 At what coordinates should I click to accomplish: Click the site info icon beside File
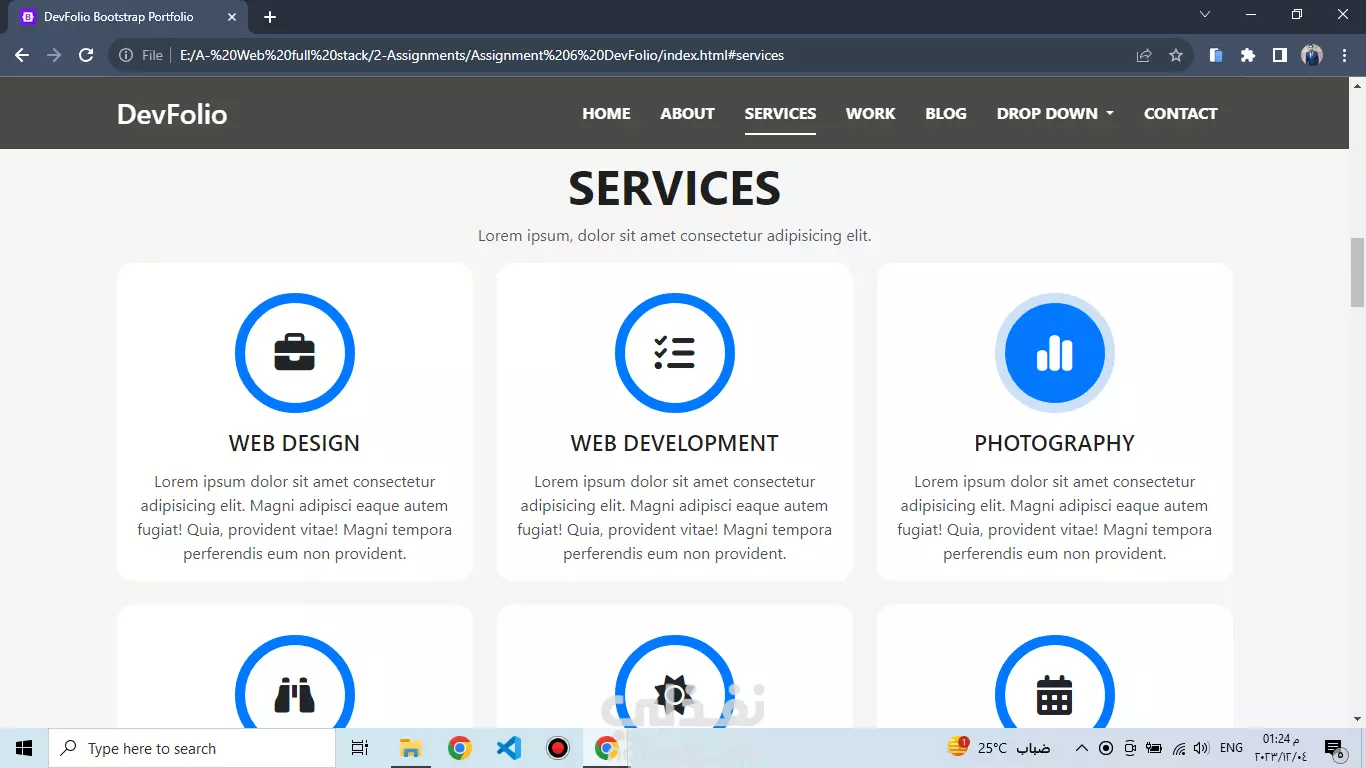click(x=126, y=55)
